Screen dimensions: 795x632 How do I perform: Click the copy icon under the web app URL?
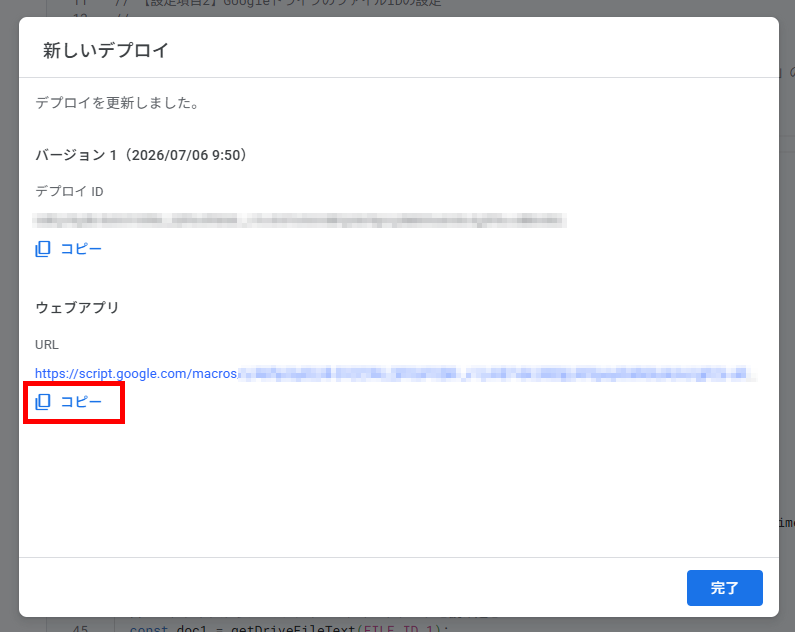(x=43, y=402)
